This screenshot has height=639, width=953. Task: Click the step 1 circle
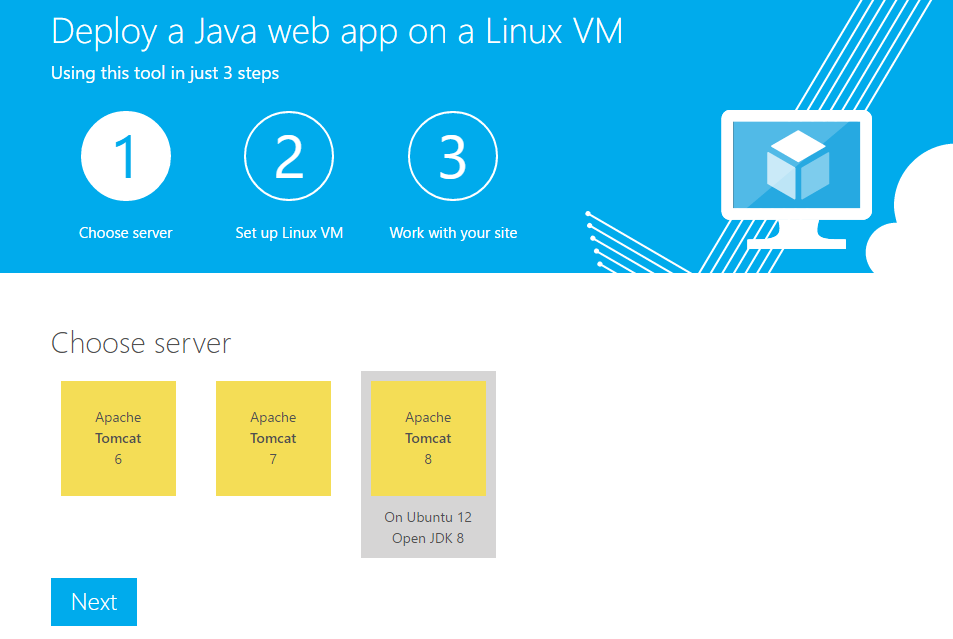click(126, 156)
